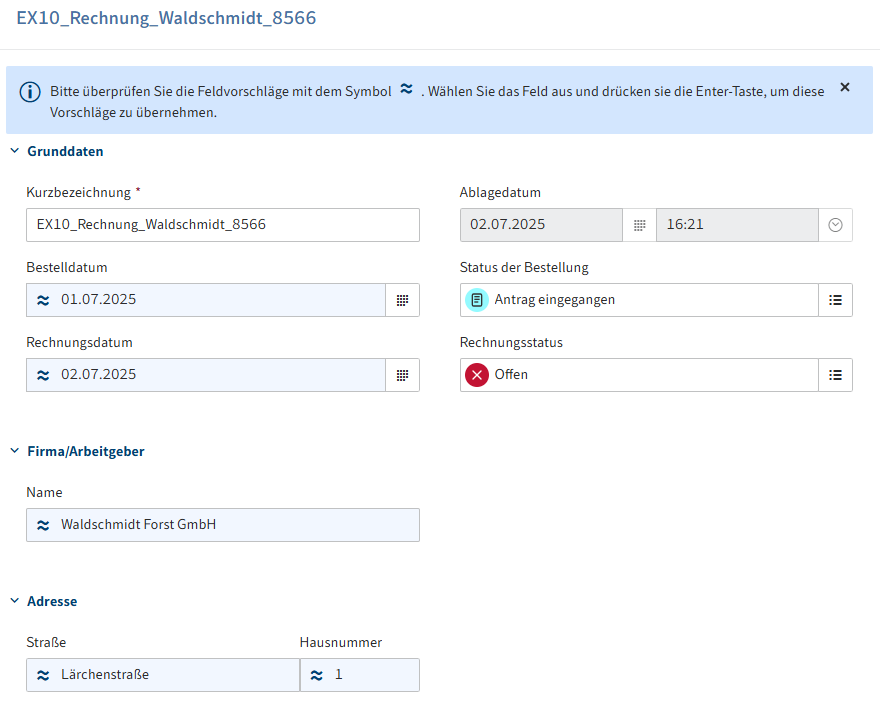Viewport: 880px width, 702px height.
Task: Click the suggestion symbol in Straße field
Action: pyautogui.click(x=43, y=675)
